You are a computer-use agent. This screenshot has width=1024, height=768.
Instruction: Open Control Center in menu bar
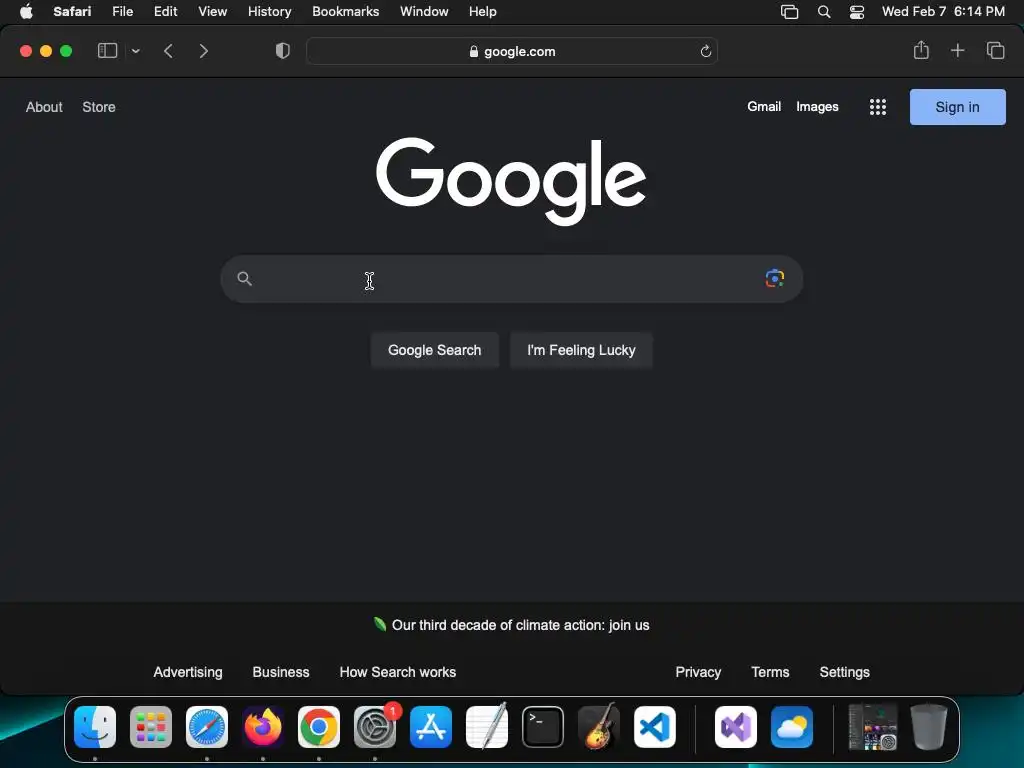tap(857, 12)
